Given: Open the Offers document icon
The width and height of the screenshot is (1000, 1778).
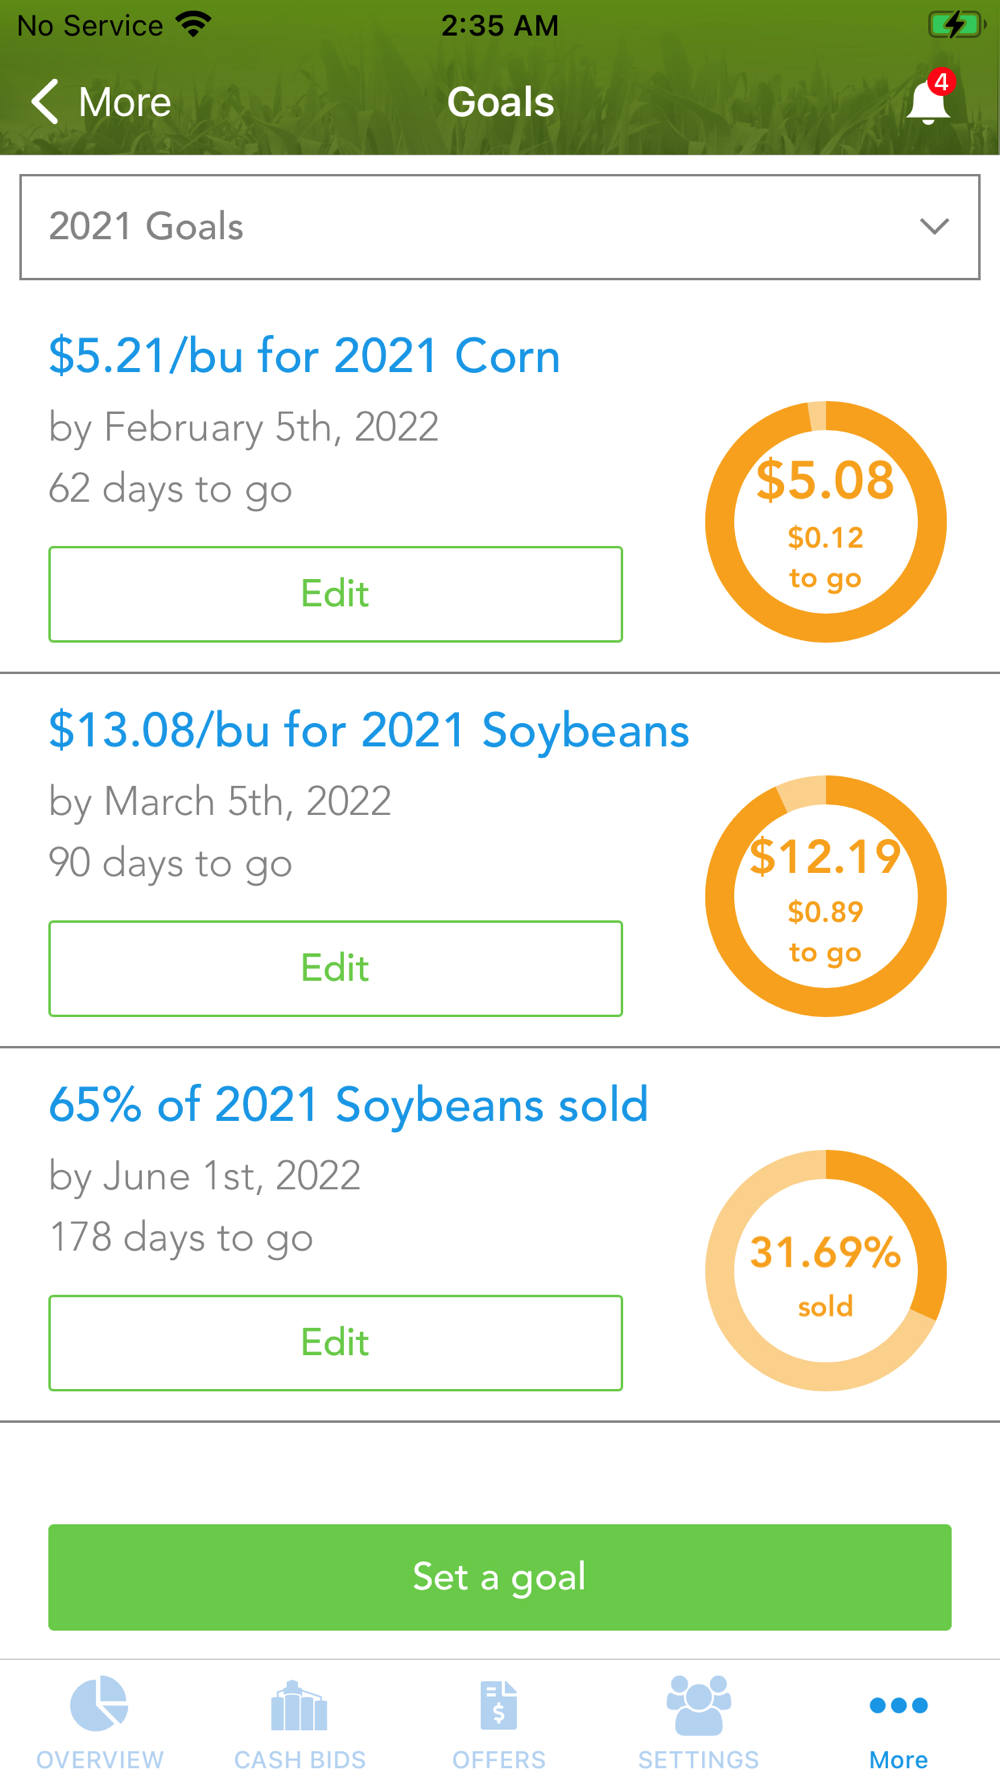Looking at the screenshot, I should pos(499,1704).
